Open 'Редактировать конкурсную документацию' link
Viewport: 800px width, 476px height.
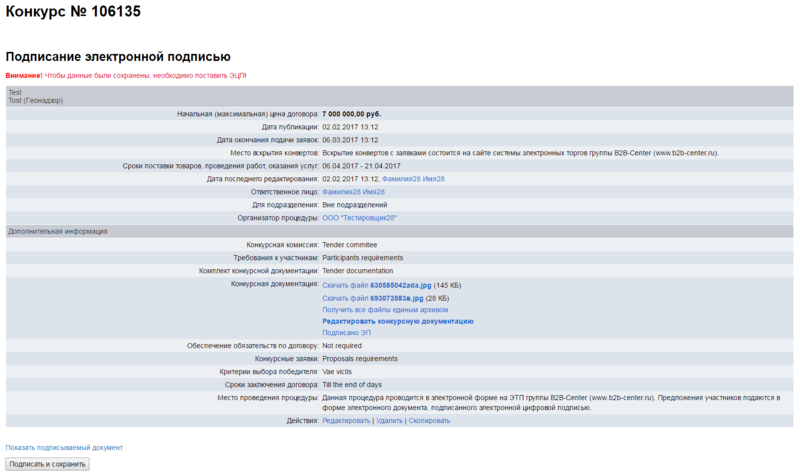click(x=397, y=321)
